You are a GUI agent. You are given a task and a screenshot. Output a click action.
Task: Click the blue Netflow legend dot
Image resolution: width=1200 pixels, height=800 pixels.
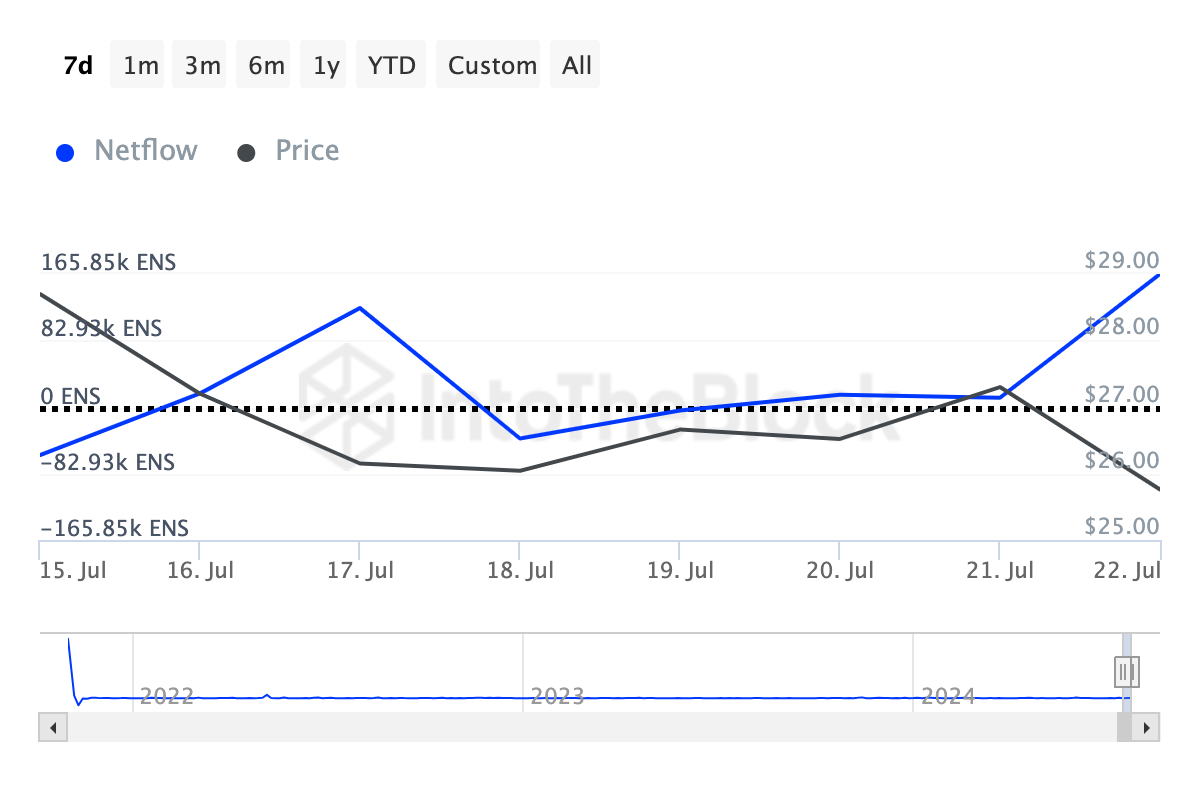[66, 153]
